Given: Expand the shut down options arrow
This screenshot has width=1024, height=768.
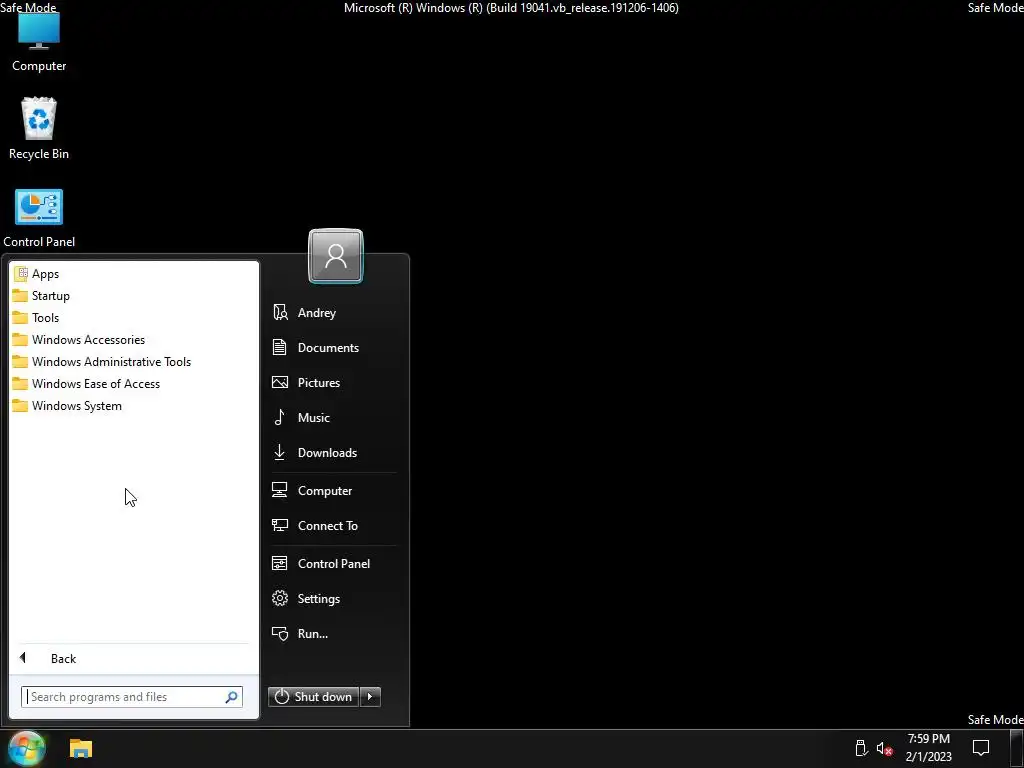Looking at the screenshot, I should [370, 697].
